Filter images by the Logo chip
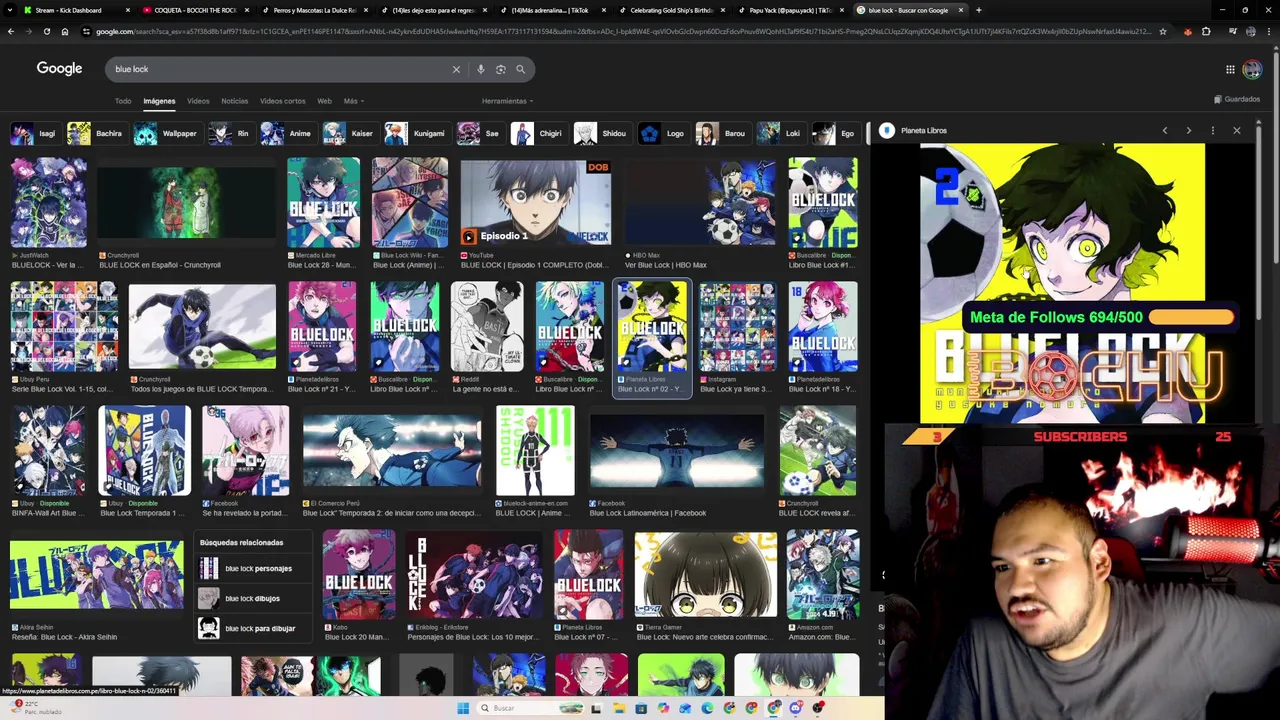The width and height of the screenshot is (1280, 720). coord(663,133)
